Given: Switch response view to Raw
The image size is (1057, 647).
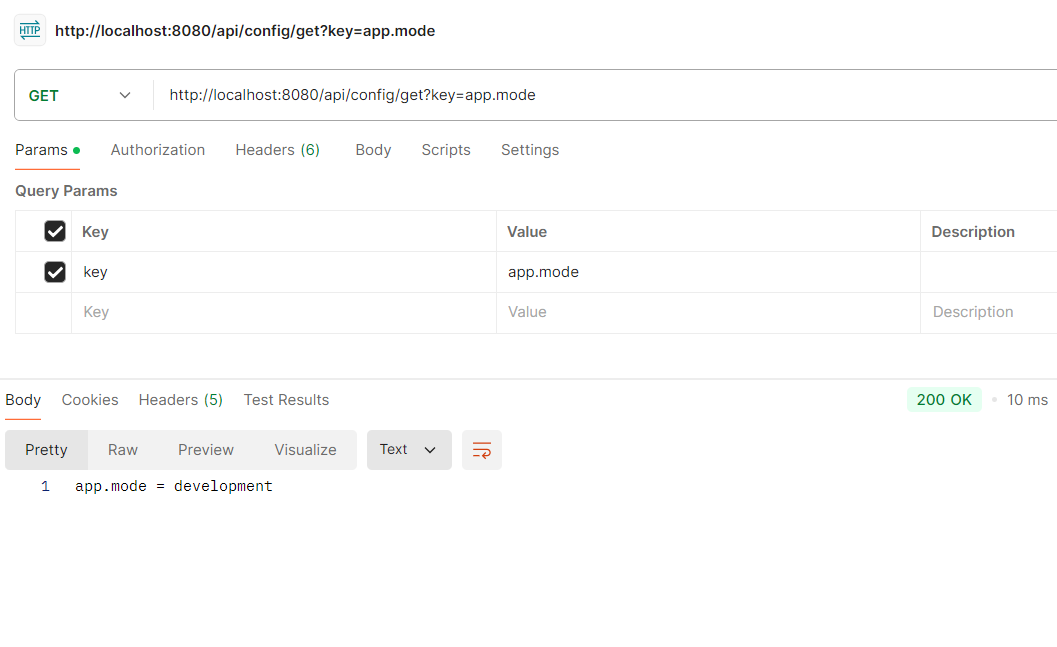Looking at the screenshot, I should click(x=123, y=450).
